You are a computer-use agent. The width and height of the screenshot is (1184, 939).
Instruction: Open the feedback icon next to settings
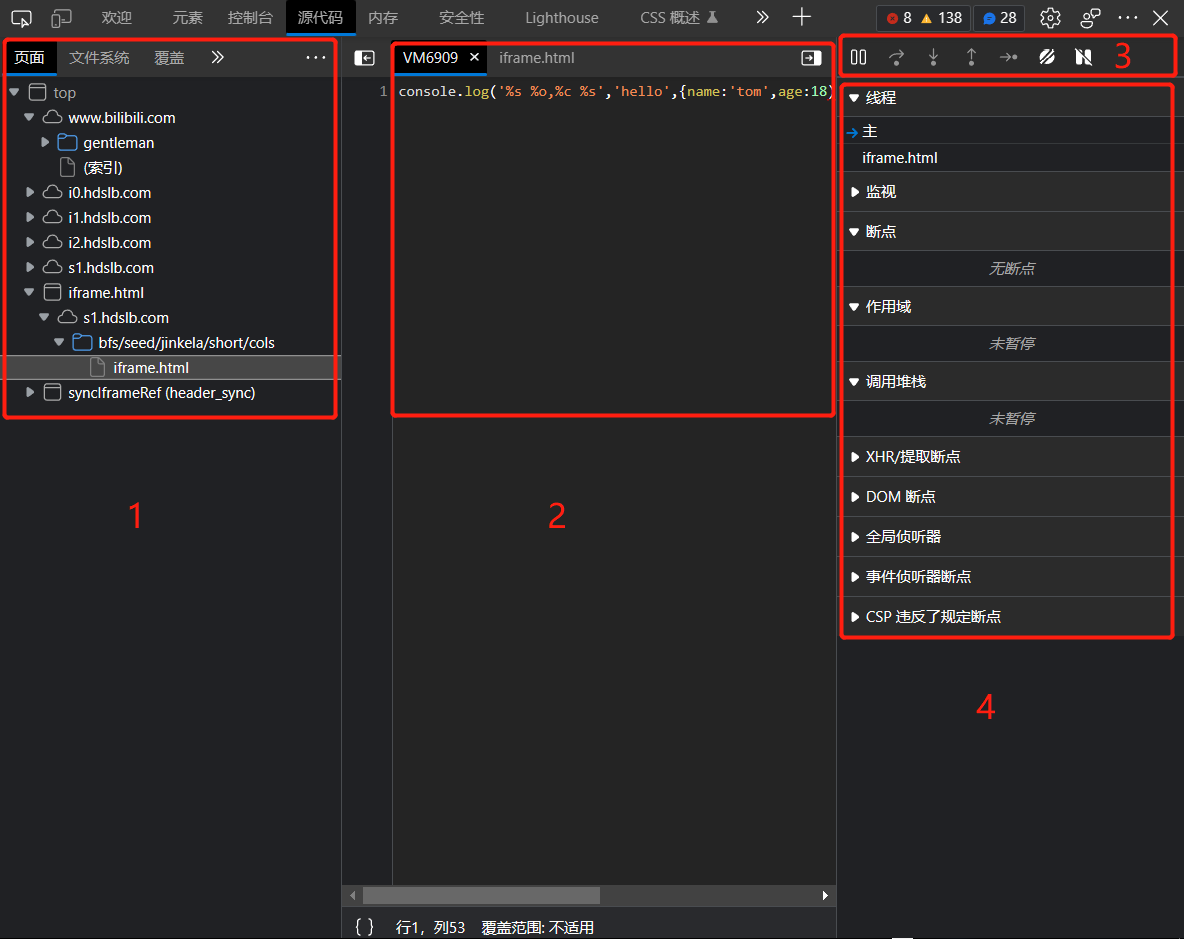point(1090,17)
